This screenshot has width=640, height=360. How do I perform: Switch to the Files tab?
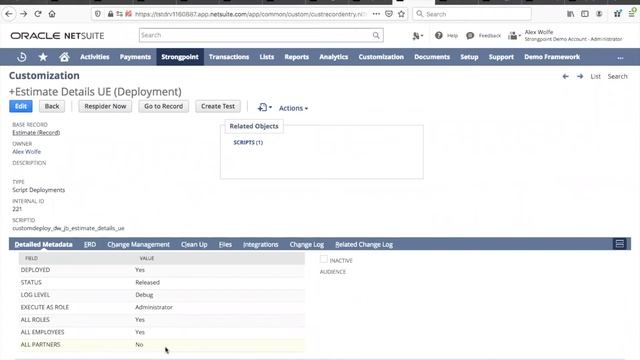point(225,244)
